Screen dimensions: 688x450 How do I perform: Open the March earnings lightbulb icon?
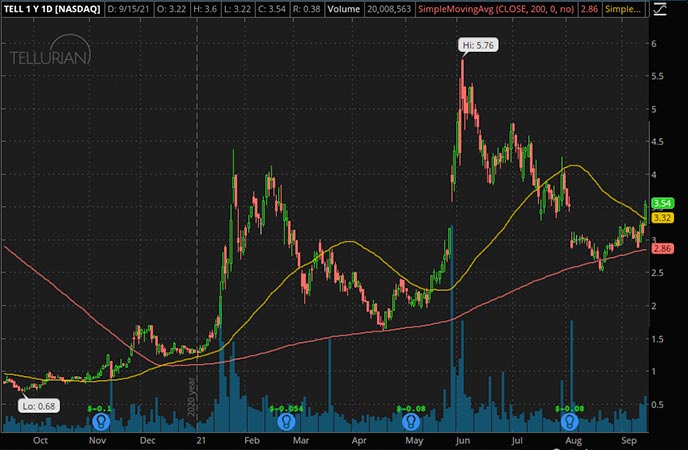[286, 422]
